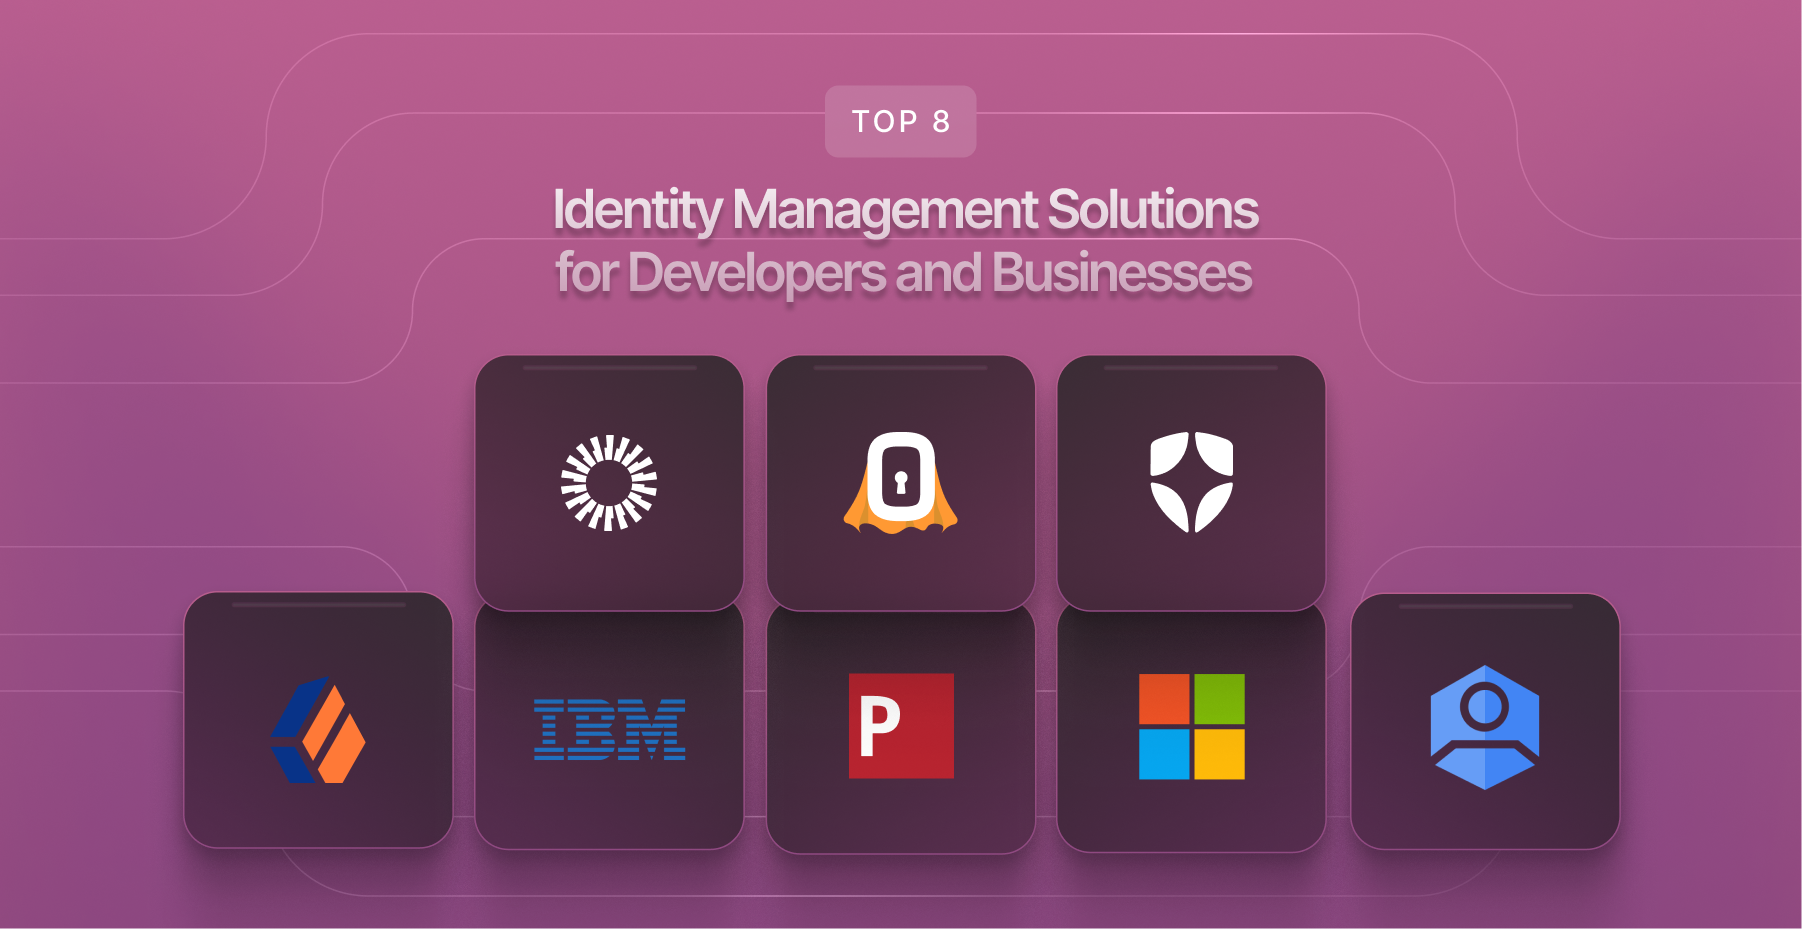
Task: Click the blue hexagon user profile logo
Action: (1485, 727)
